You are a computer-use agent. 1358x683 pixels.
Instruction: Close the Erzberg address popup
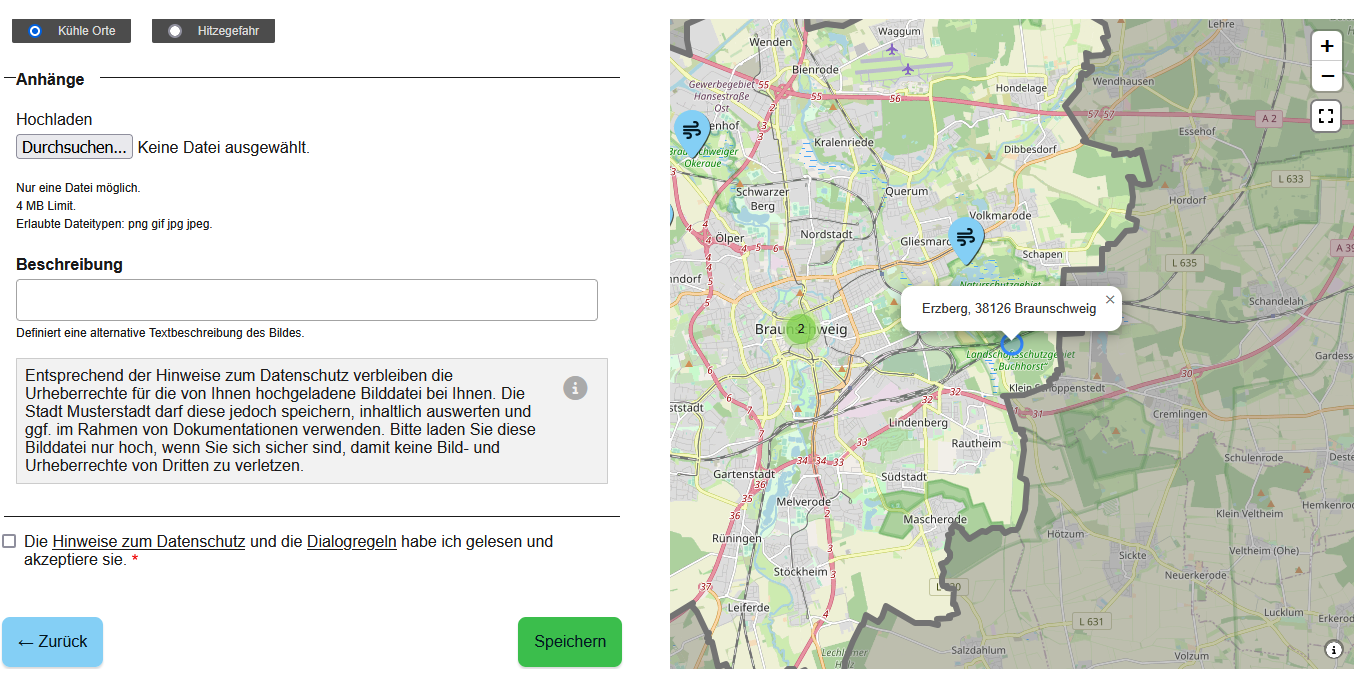pyautogui.click(x=1110, y=299)
